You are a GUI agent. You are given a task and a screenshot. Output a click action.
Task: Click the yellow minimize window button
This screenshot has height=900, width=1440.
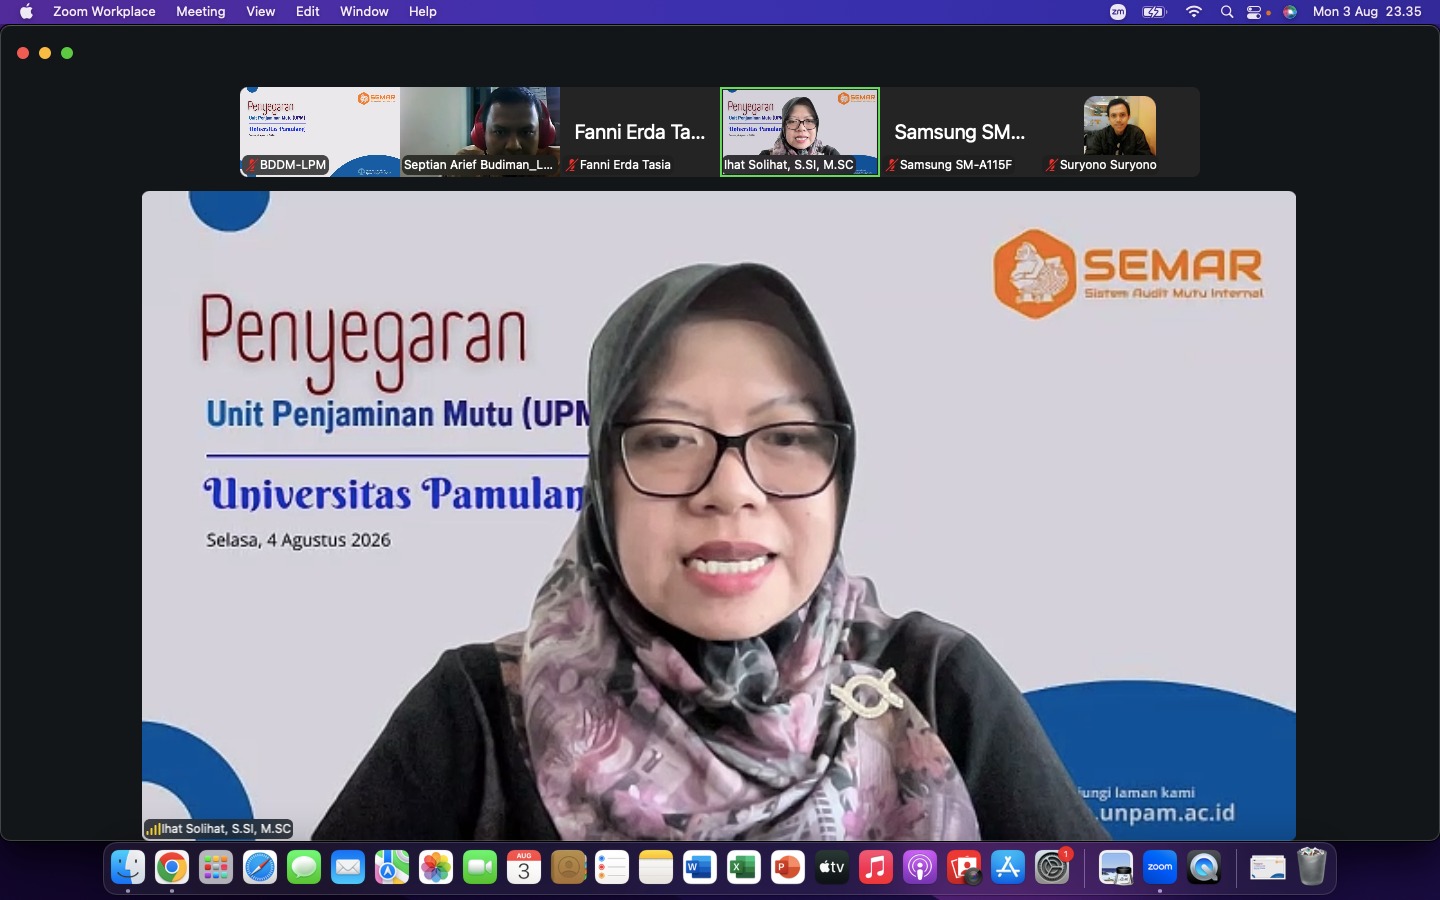click(45, 53)
